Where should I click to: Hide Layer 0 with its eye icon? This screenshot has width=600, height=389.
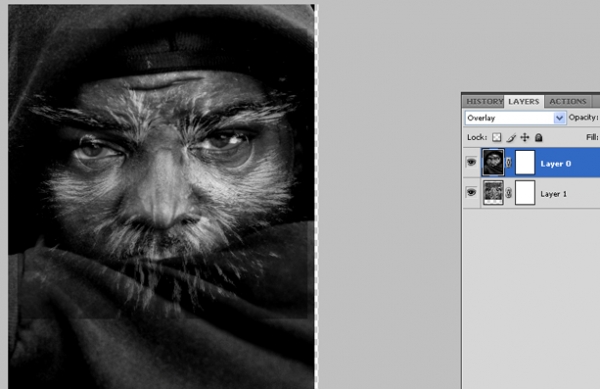[x=471, y=162]
